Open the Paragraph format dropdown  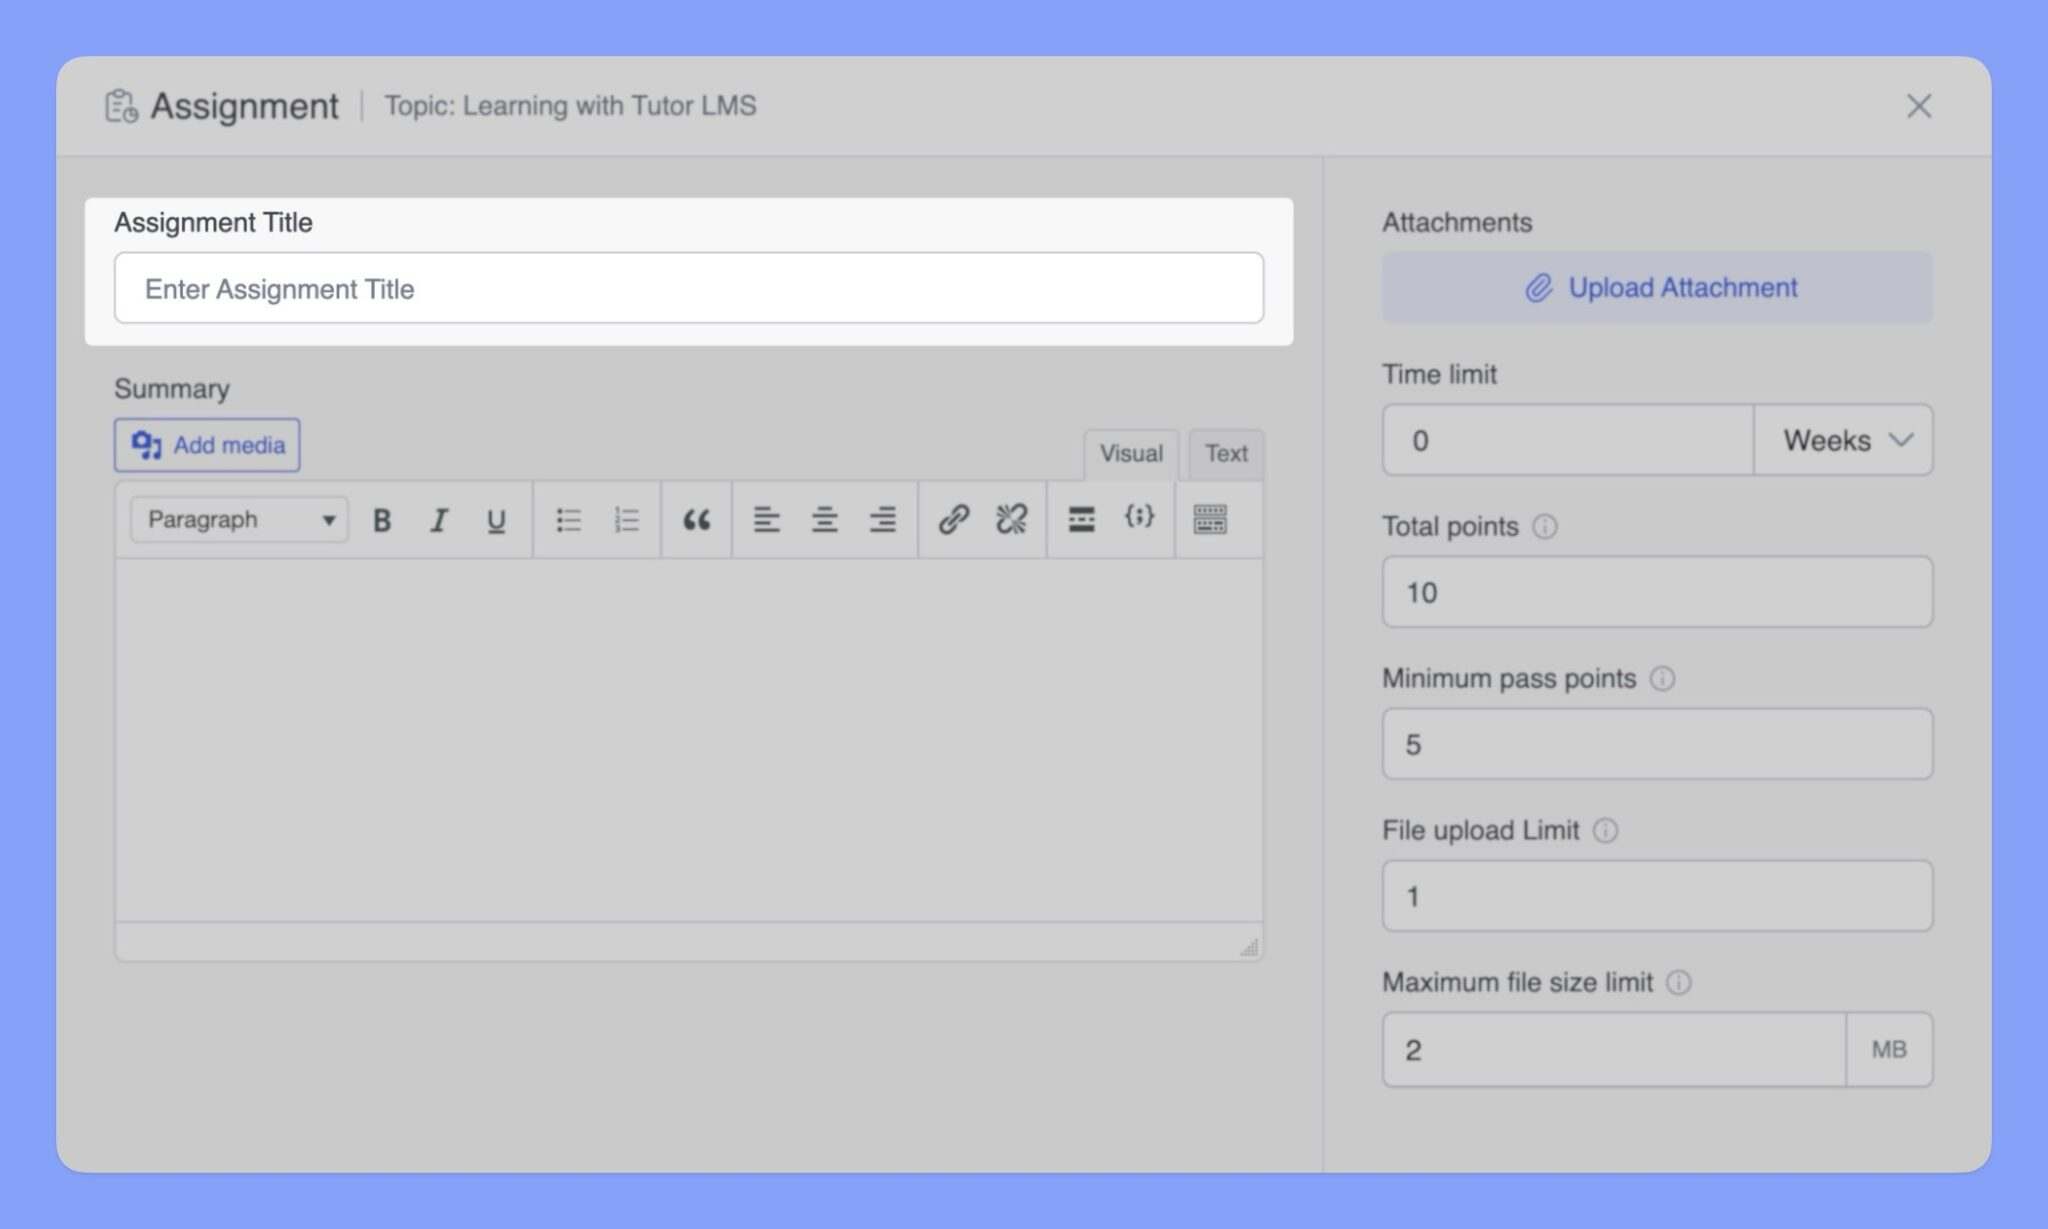point(239,520)
